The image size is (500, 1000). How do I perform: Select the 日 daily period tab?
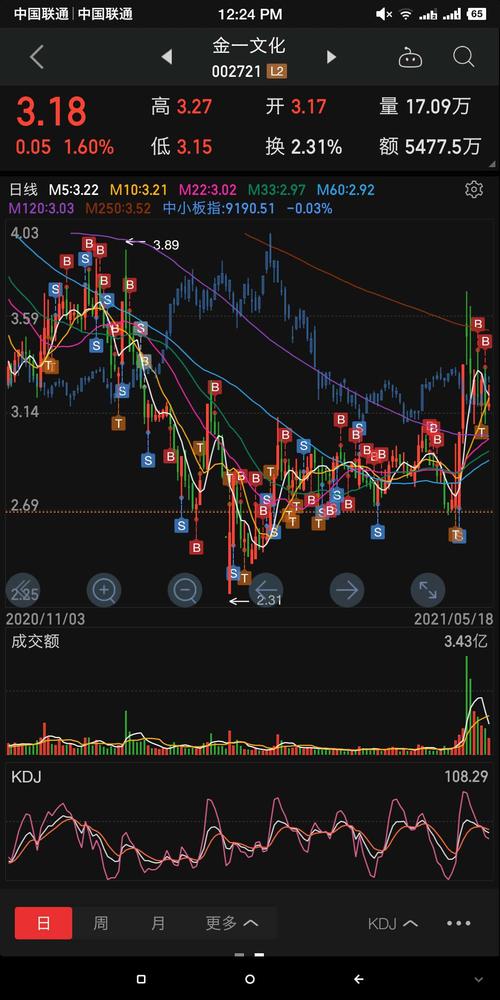43,923
